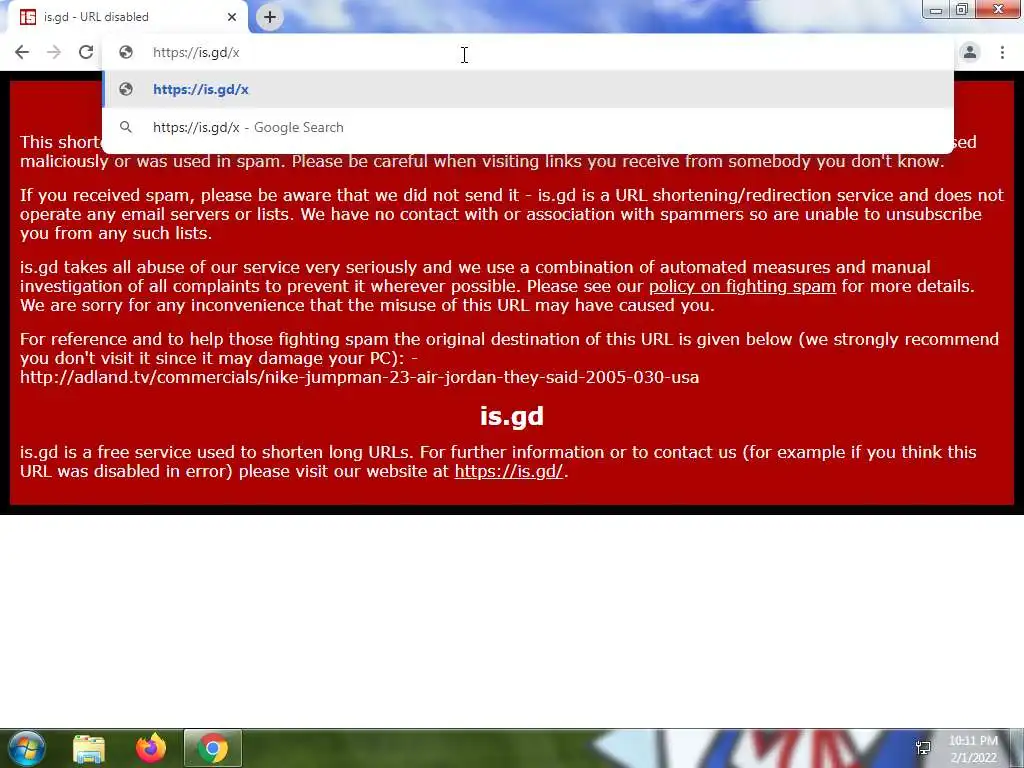Click the network icon in the system tray
The height and width of the screenshot is (768, 1024).
(923, 748)
